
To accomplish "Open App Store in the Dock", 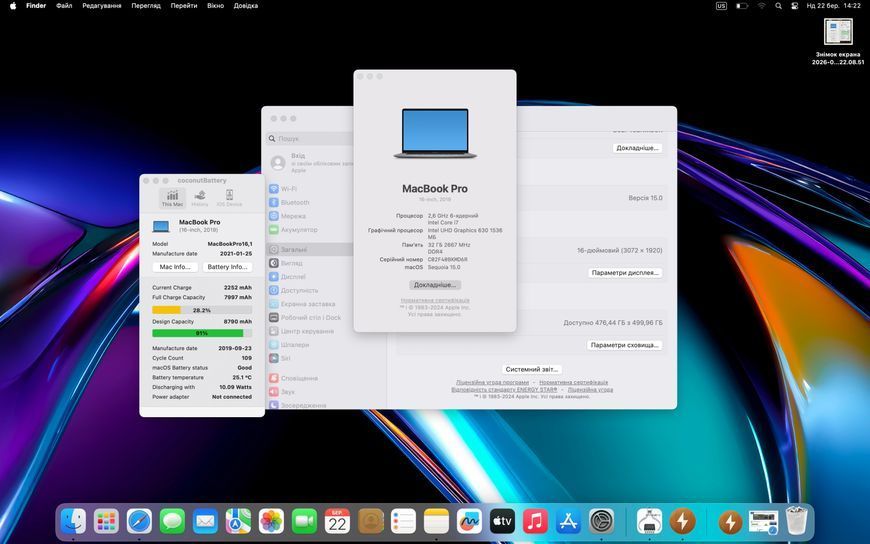I will tap(568, 521).
